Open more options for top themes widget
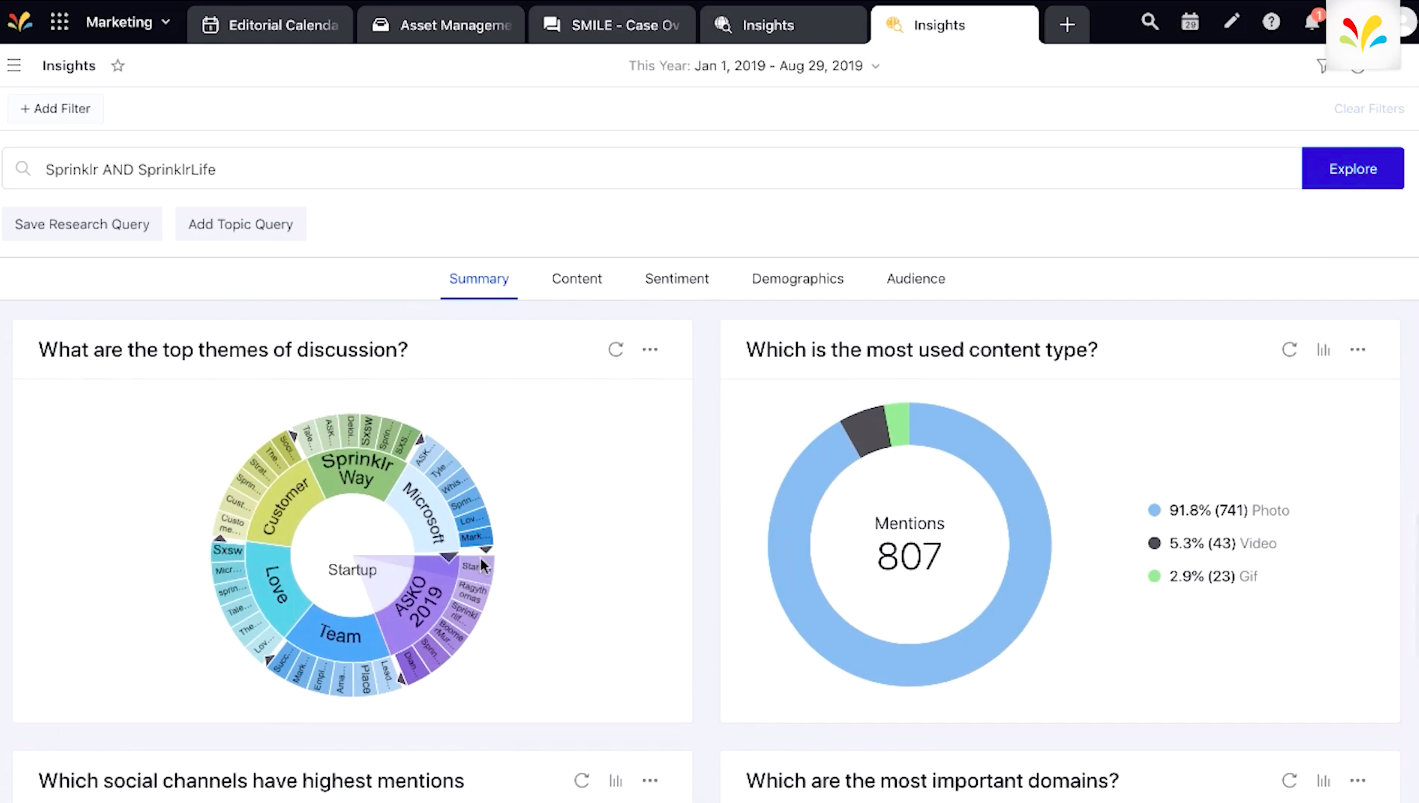 (650, 349)
